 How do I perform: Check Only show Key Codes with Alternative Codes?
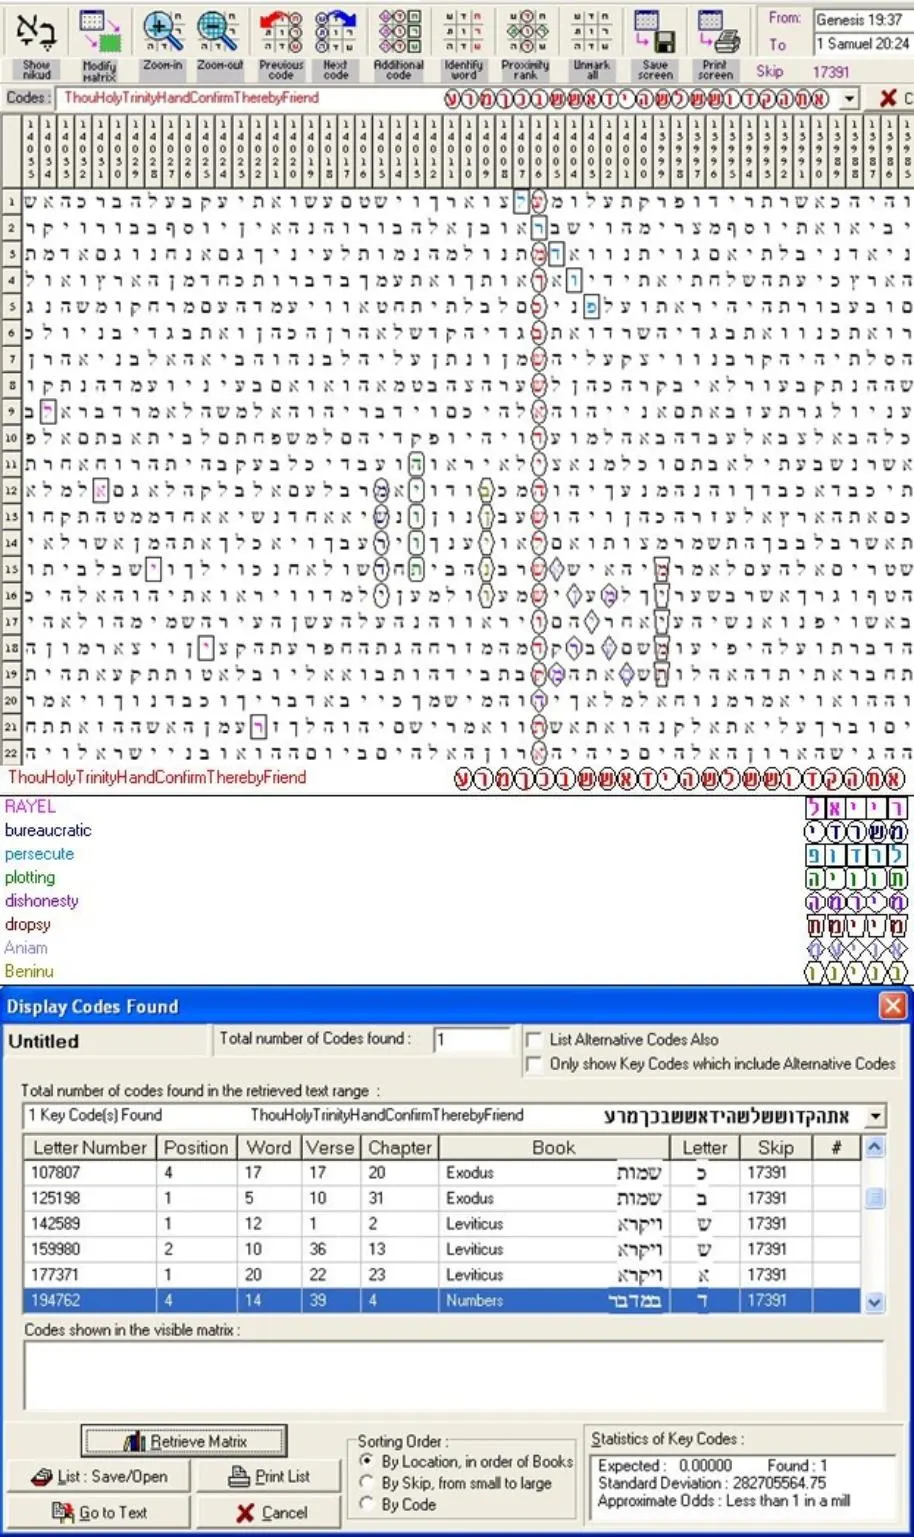535,1064
